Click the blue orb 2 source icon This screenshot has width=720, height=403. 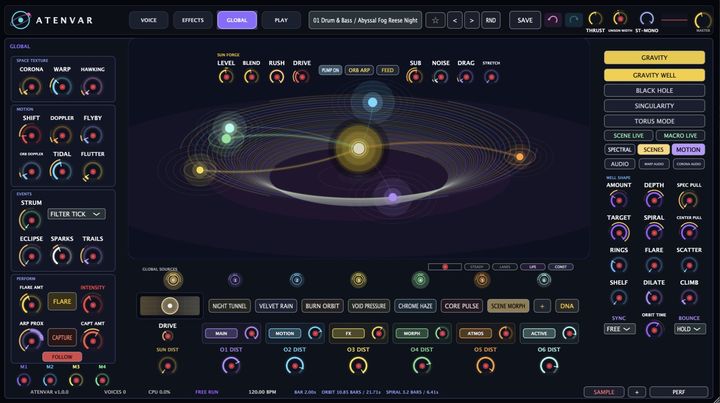[x=297, y=280]
